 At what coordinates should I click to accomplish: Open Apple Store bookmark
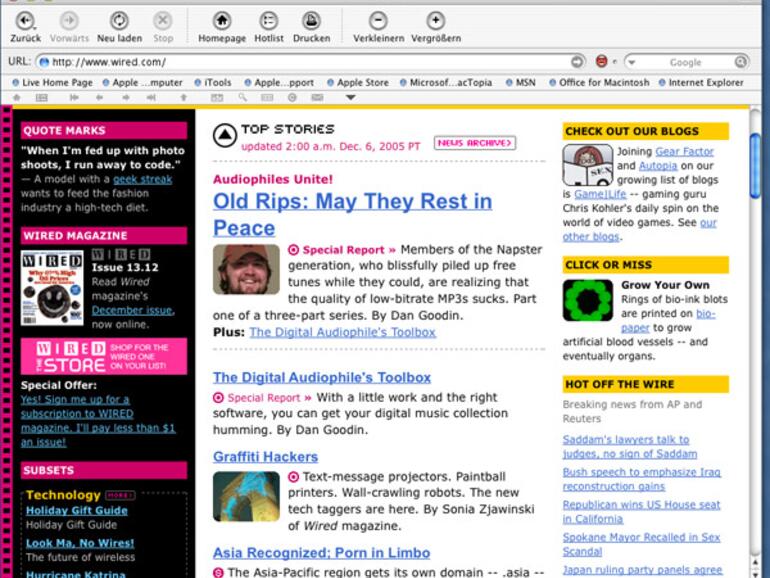(358, 83)
